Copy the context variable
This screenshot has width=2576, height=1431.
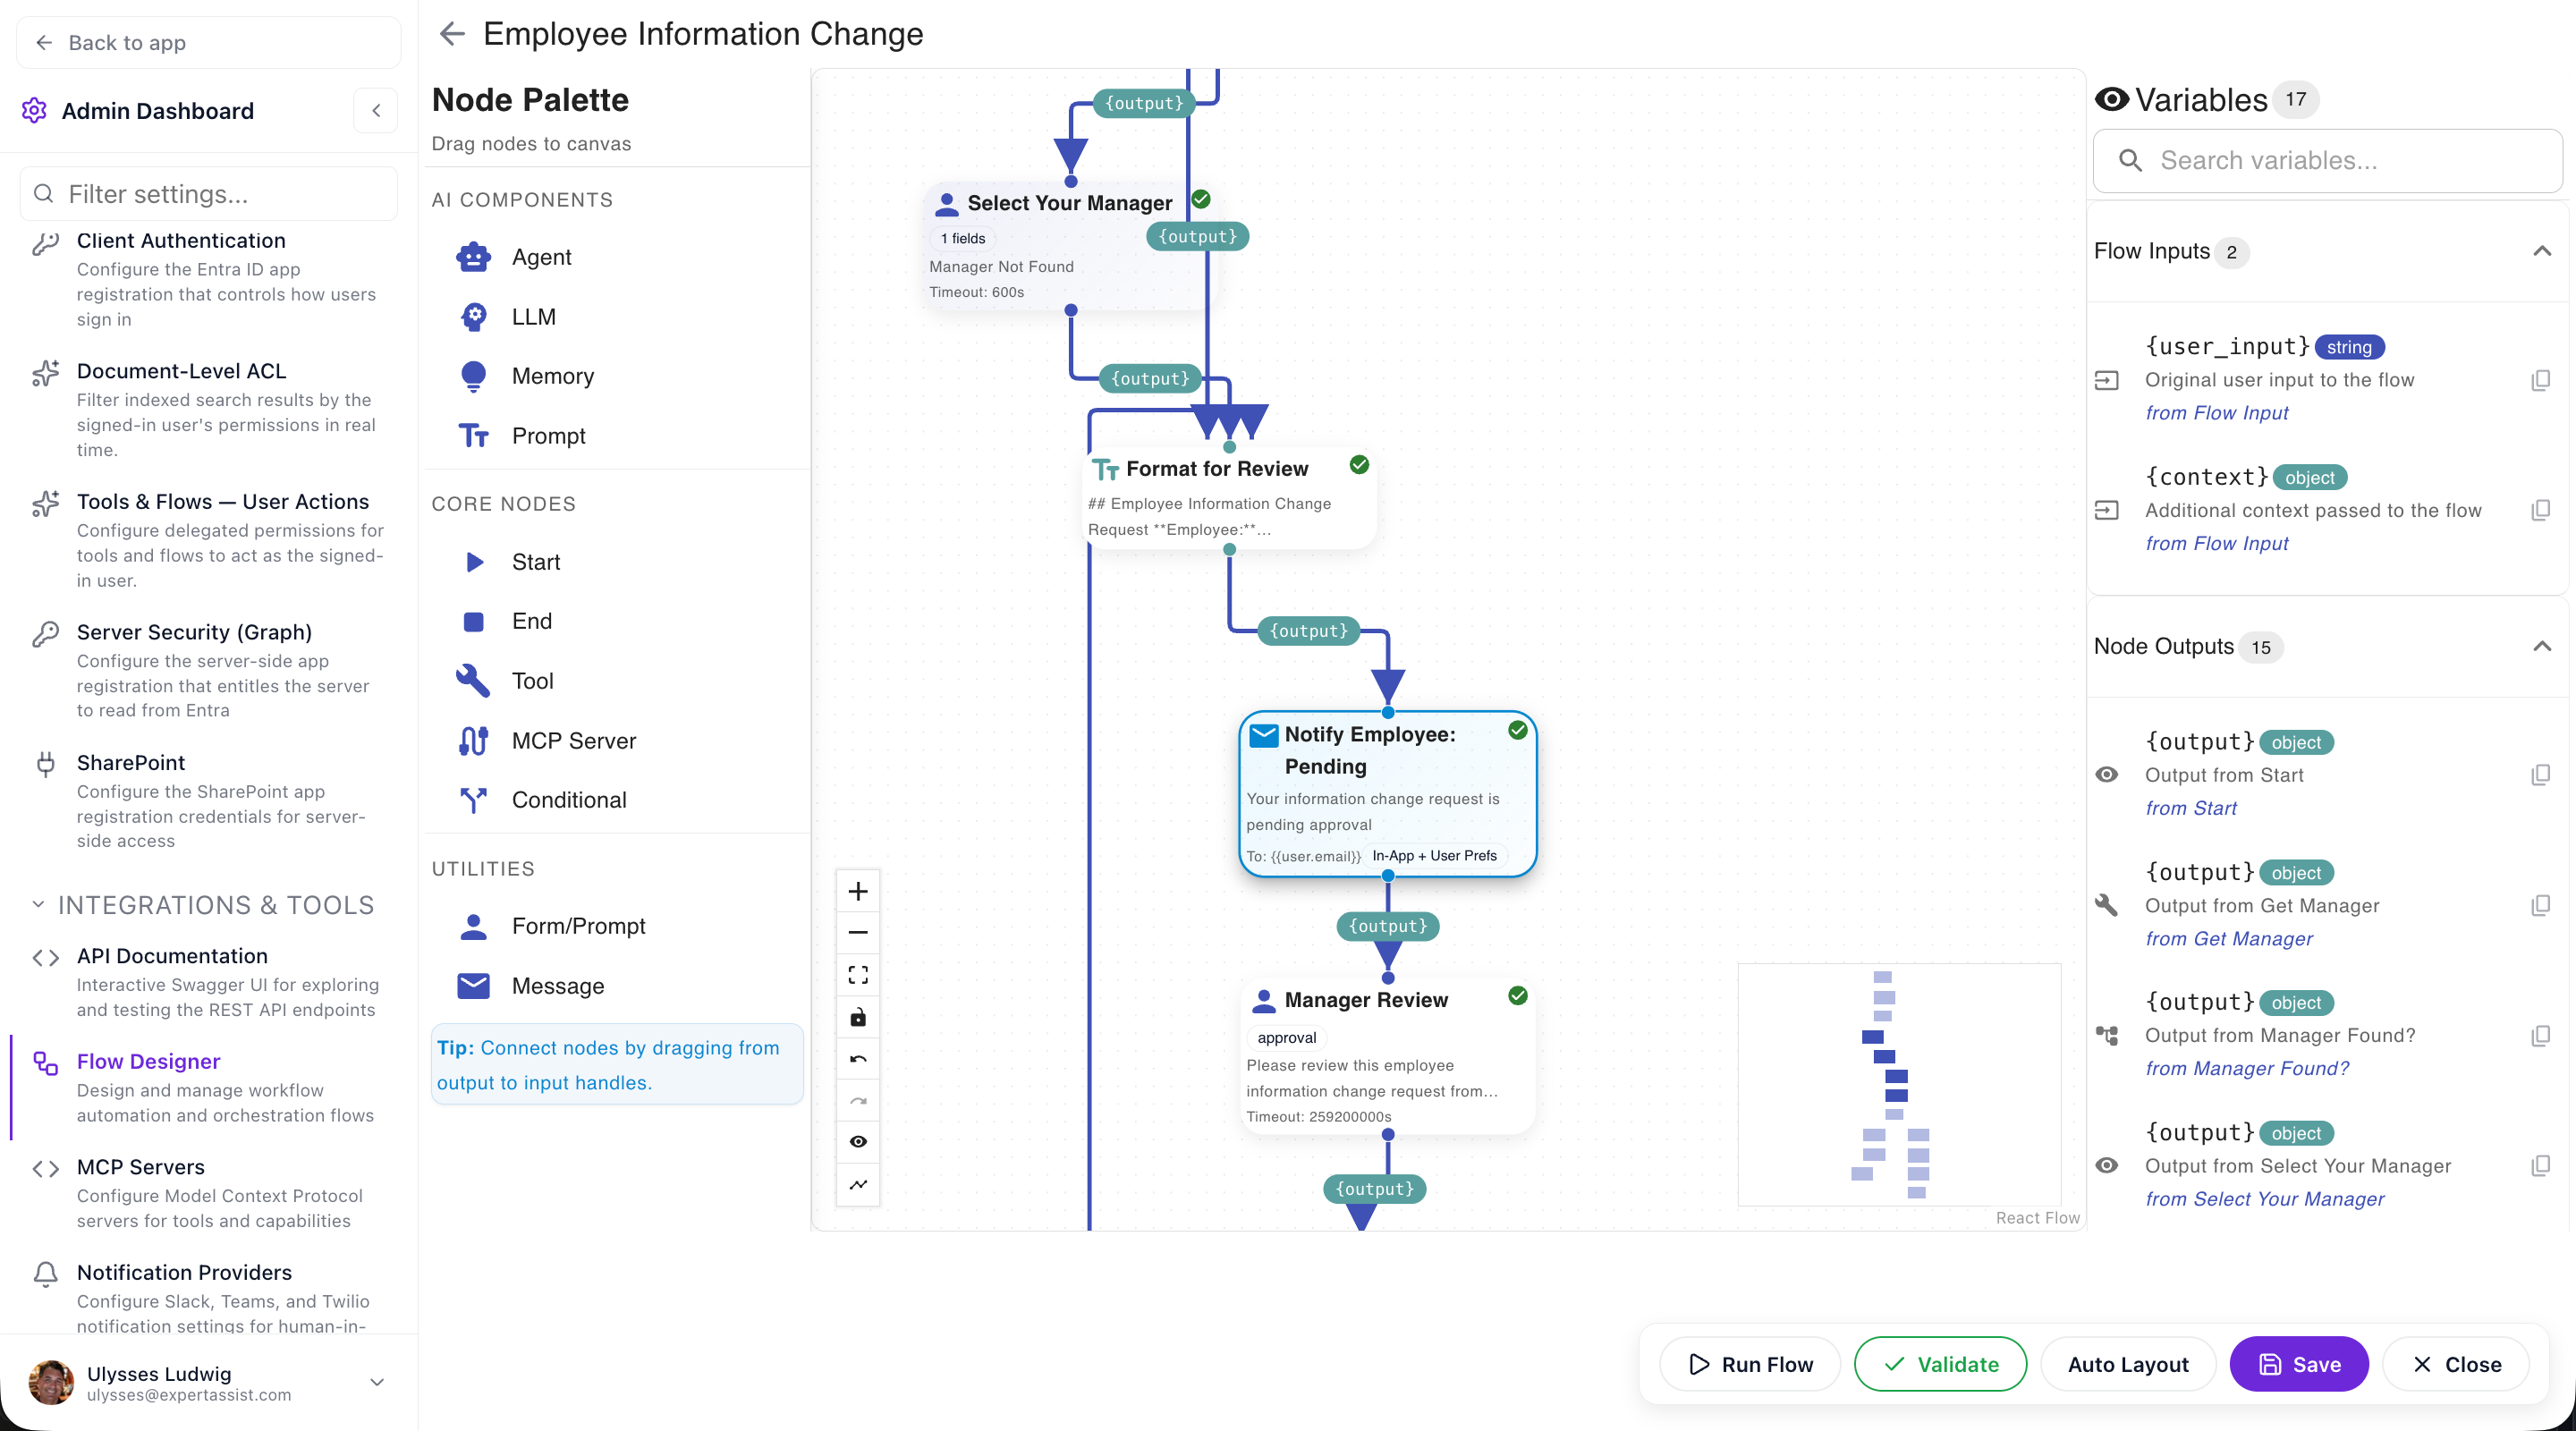coord(2541,511)
